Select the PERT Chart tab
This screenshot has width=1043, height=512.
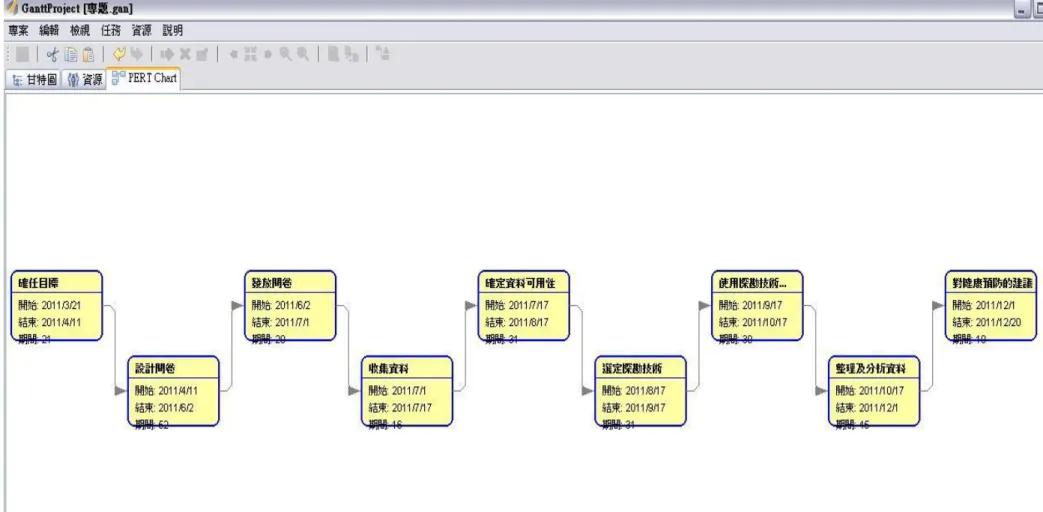point(144,79)
